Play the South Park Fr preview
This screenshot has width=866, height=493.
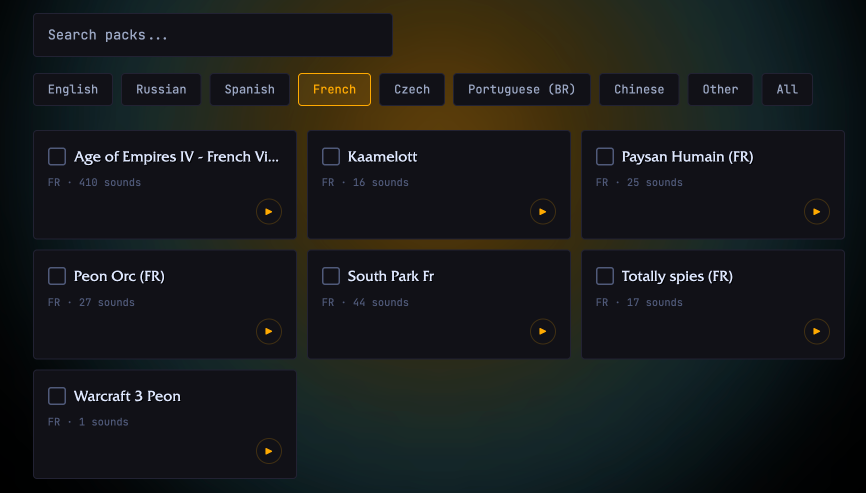(542, 331)
